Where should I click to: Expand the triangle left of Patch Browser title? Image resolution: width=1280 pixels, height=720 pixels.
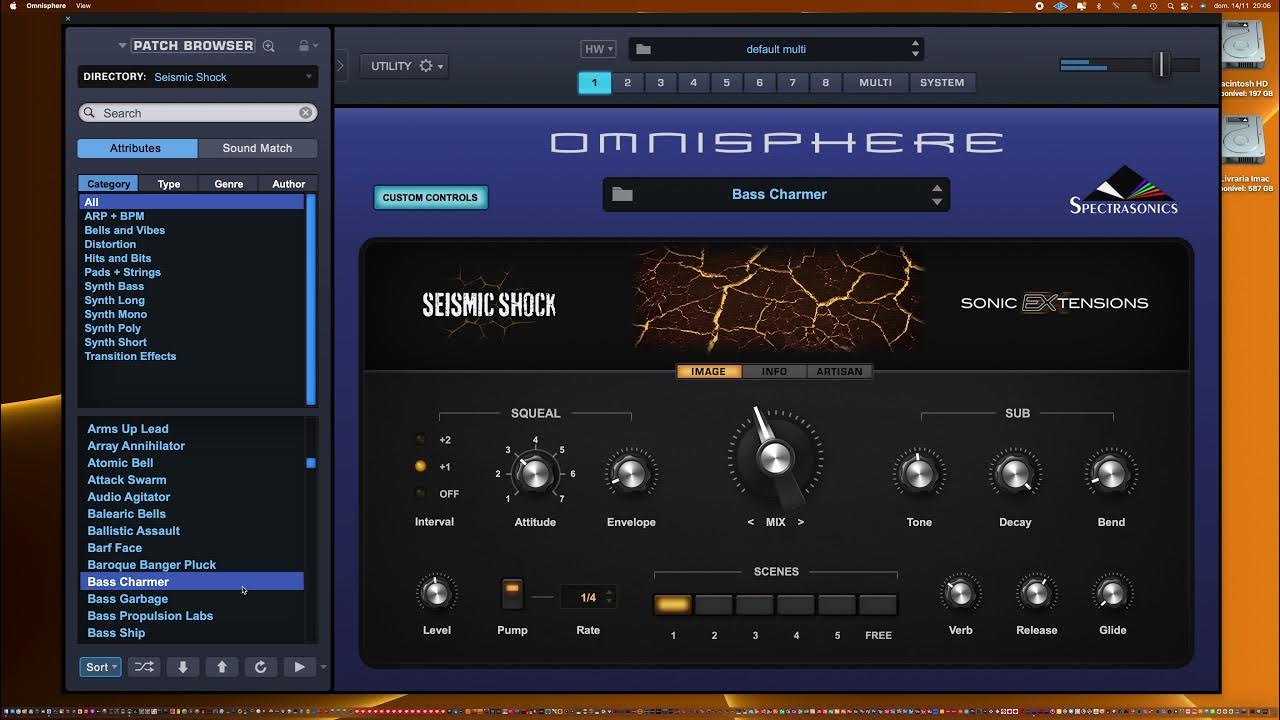click(x=123, y=46)
